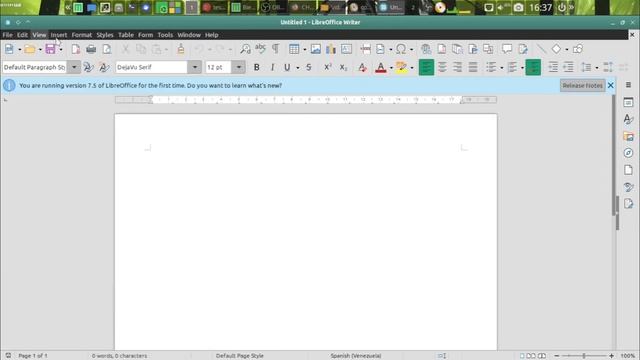Toggle italic formatting
This screenshot has height=360, width=640.
pyautogui.click(x=272, y=67)
